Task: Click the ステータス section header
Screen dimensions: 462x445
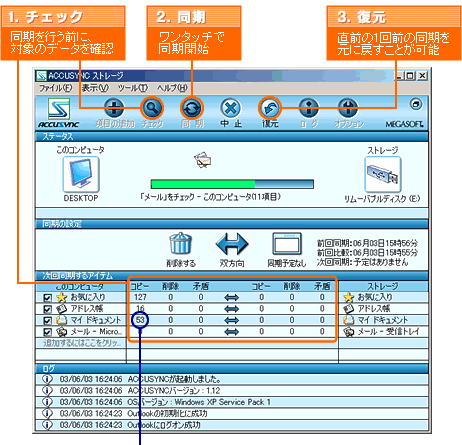Action: click(232, 136)
